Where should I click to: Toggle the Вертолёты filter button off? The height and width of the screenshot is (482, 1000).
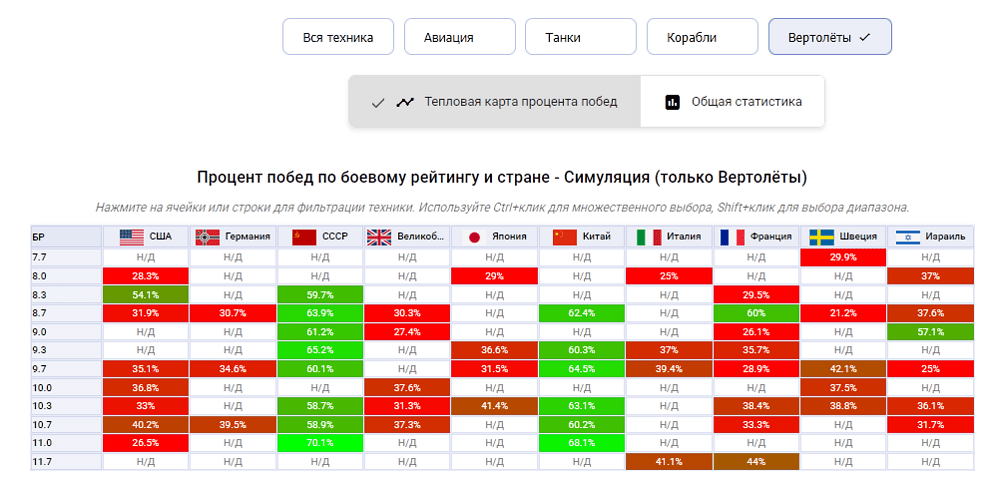(x=829, y=37)
